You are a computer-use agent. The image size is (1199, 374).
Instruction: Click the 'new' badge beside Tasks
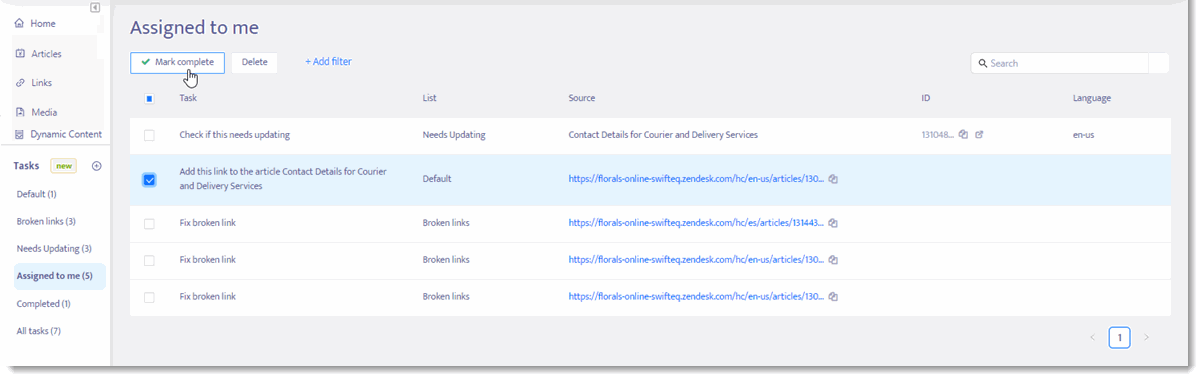[x=63, y=166]
